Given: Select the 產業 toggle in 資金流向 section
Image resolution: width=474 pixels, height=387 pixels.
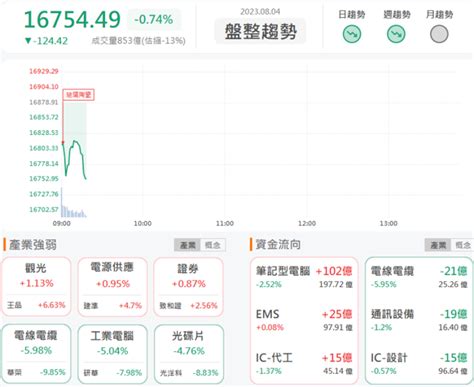Looking at the screenshot, I should coord(438,245).
